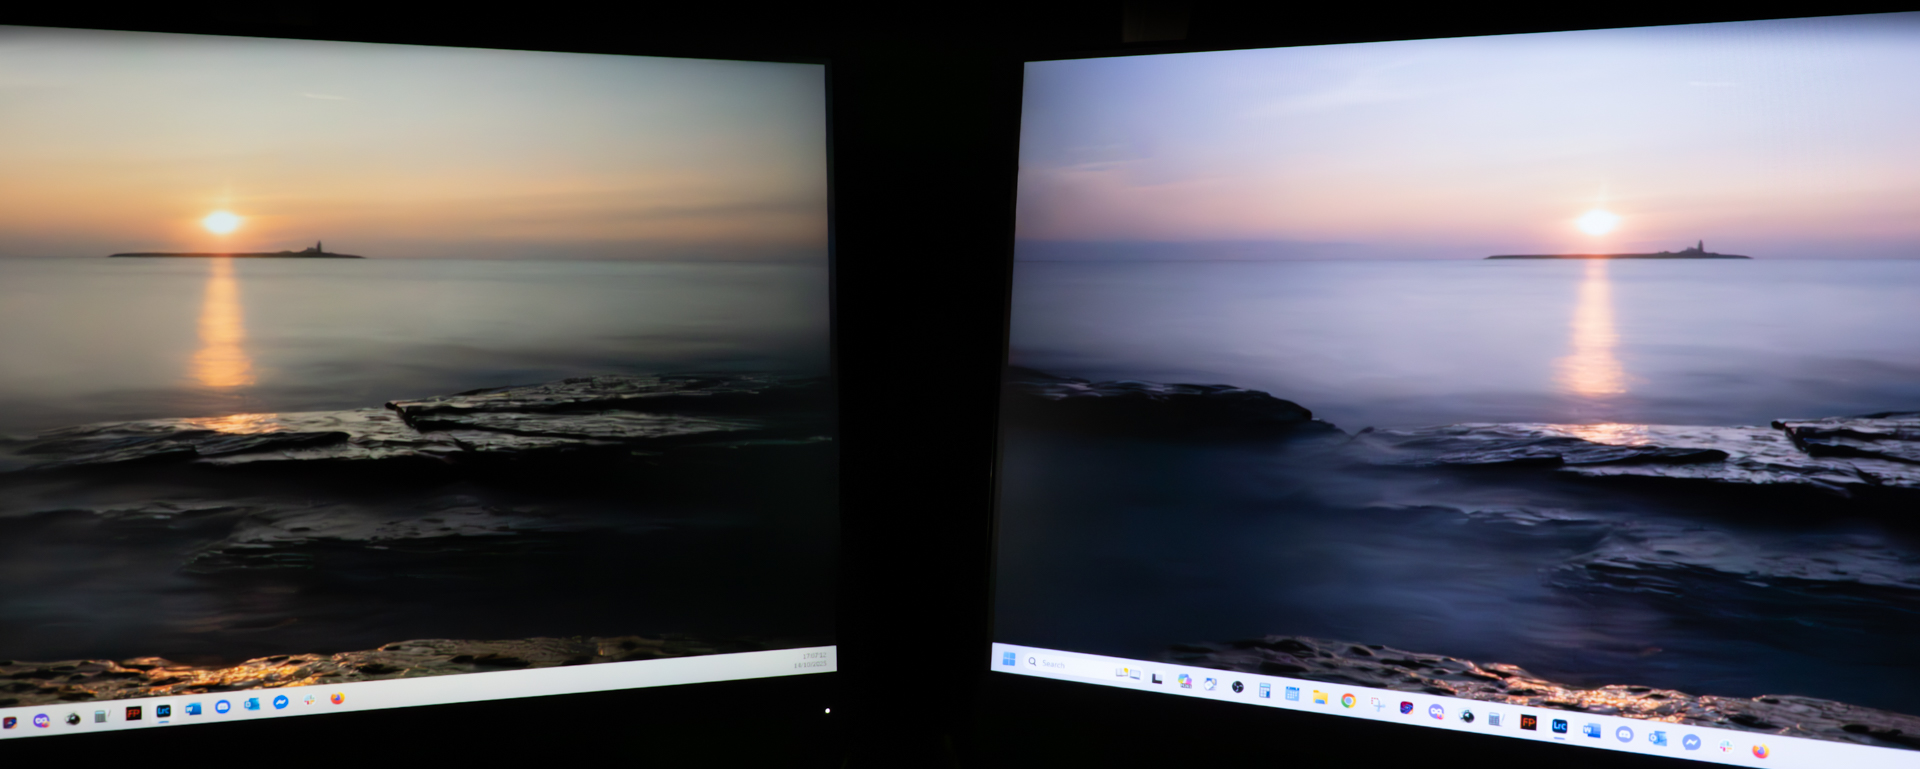
Task: Open Calculator from right monitor taskbar
Action: pos(1265,690)
